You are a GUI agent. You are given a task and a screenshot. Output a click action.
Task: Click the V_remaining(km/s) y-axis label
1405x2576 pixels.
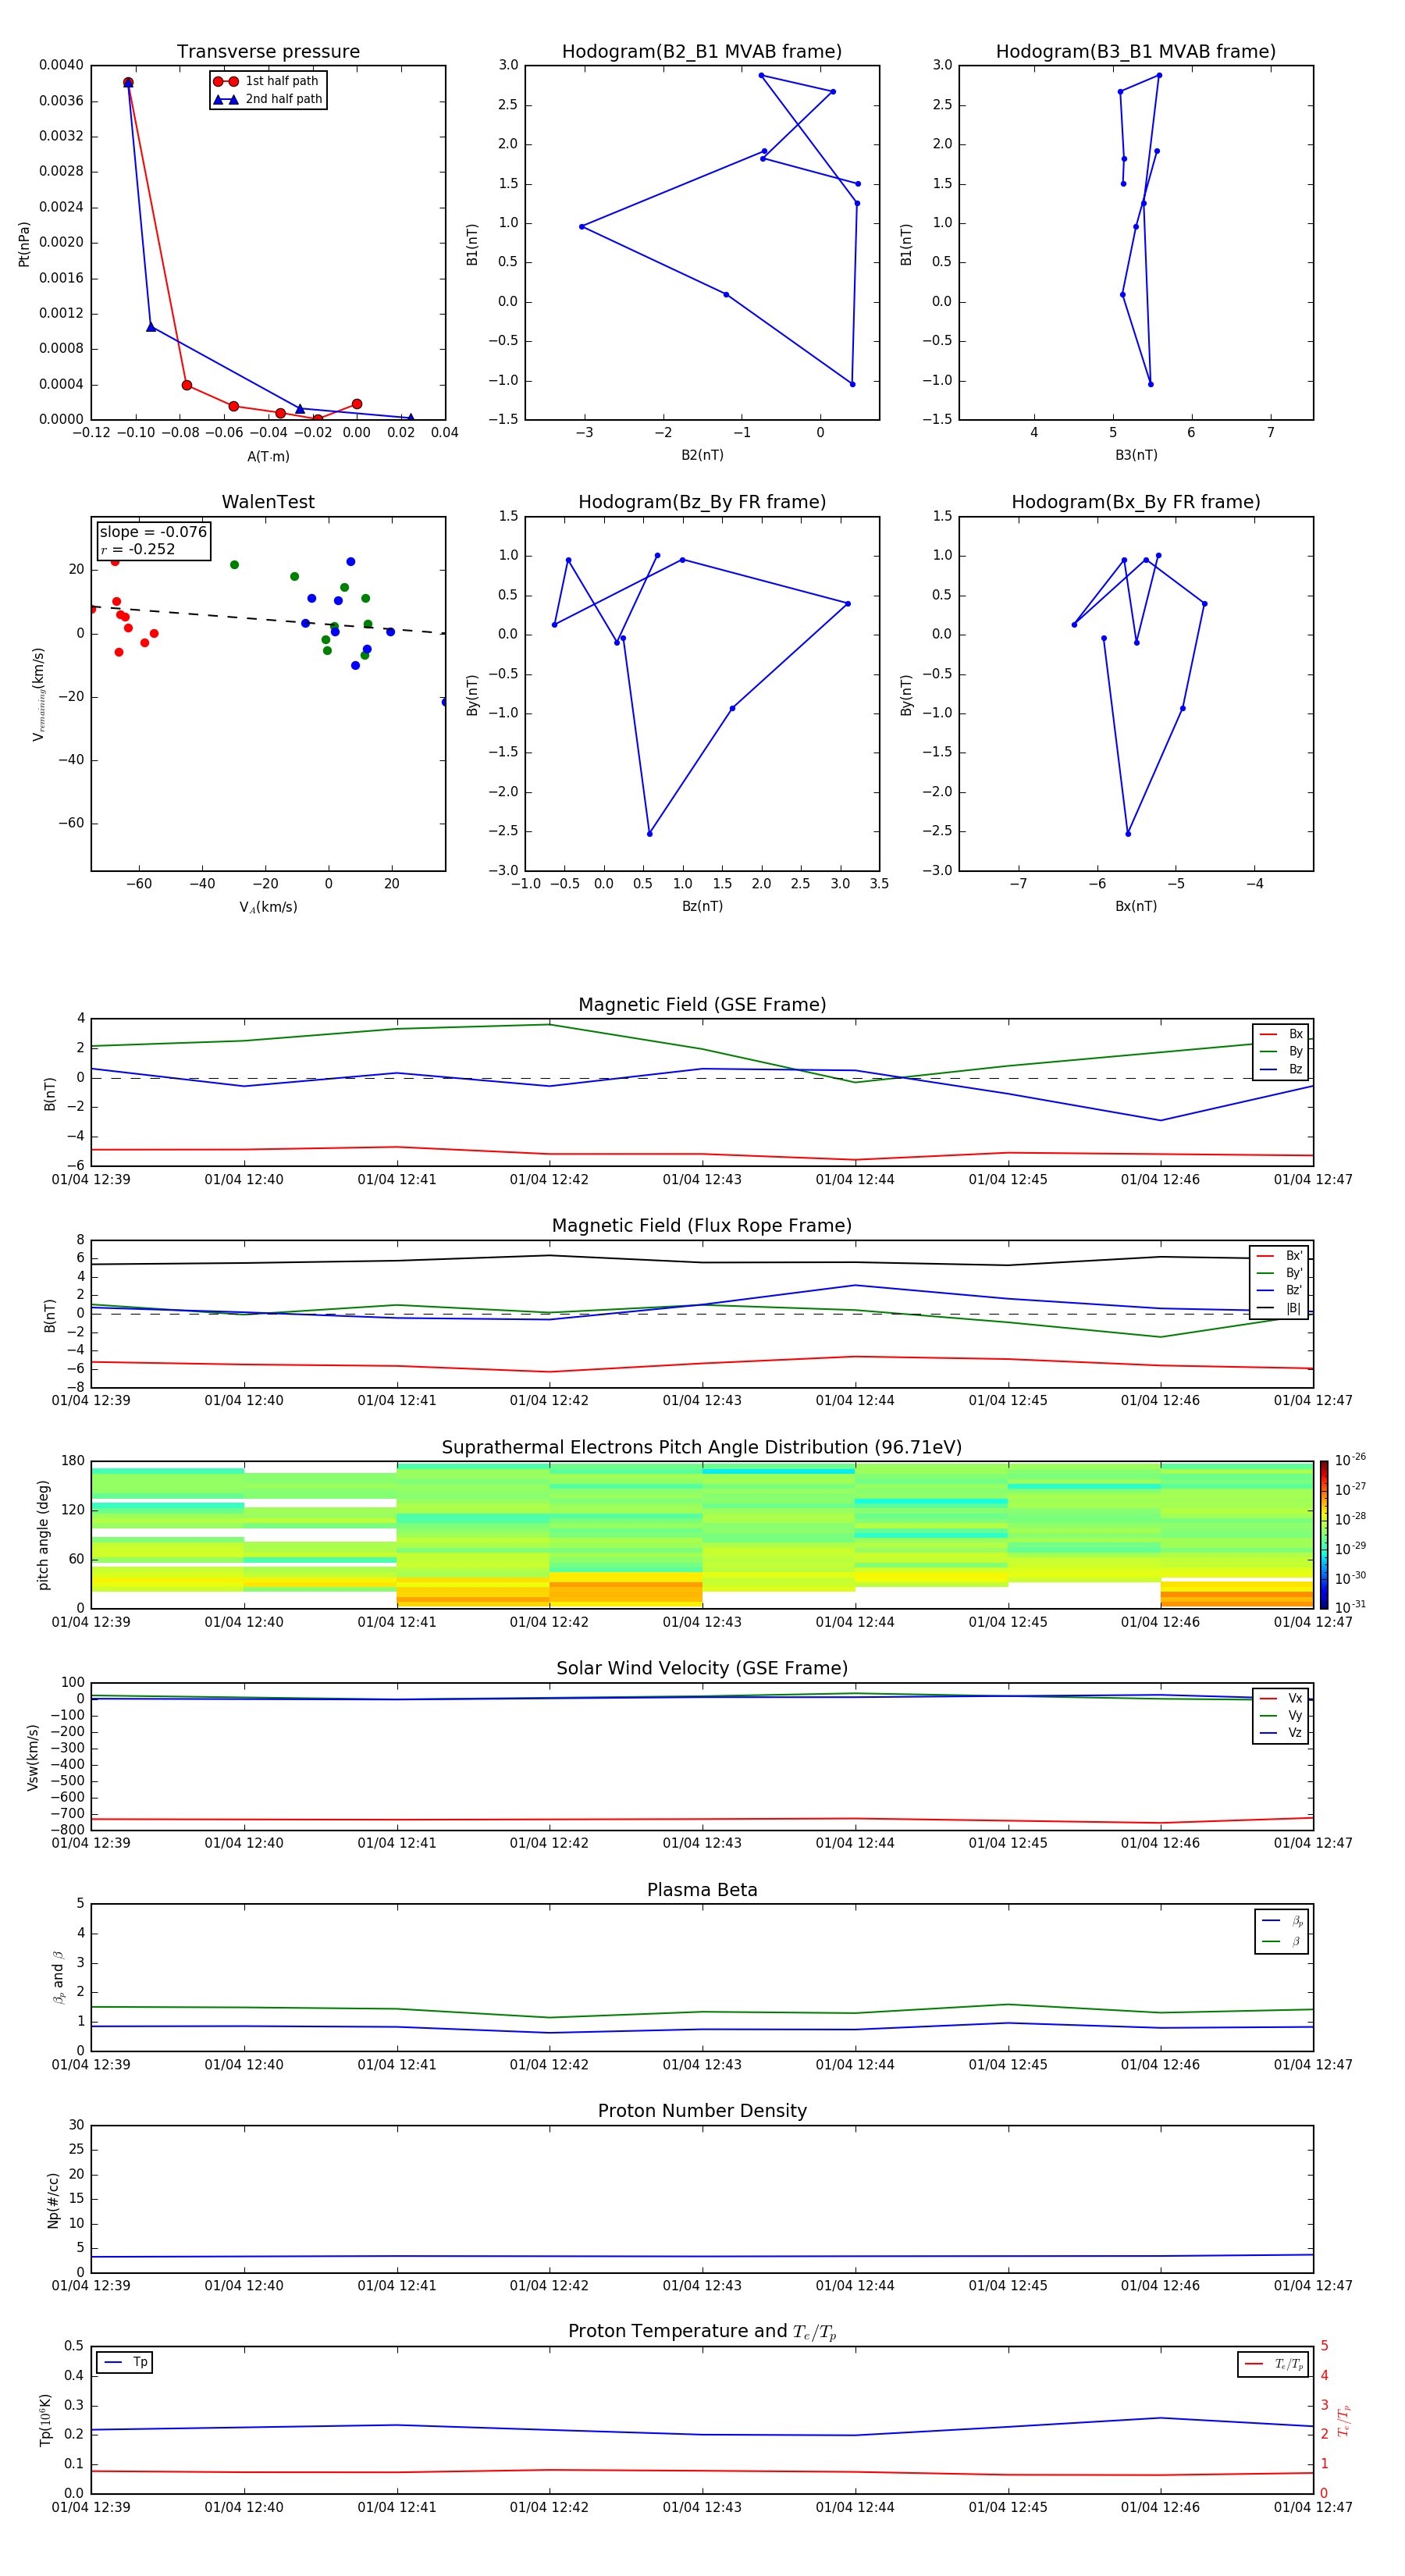(x=38, y=694)
